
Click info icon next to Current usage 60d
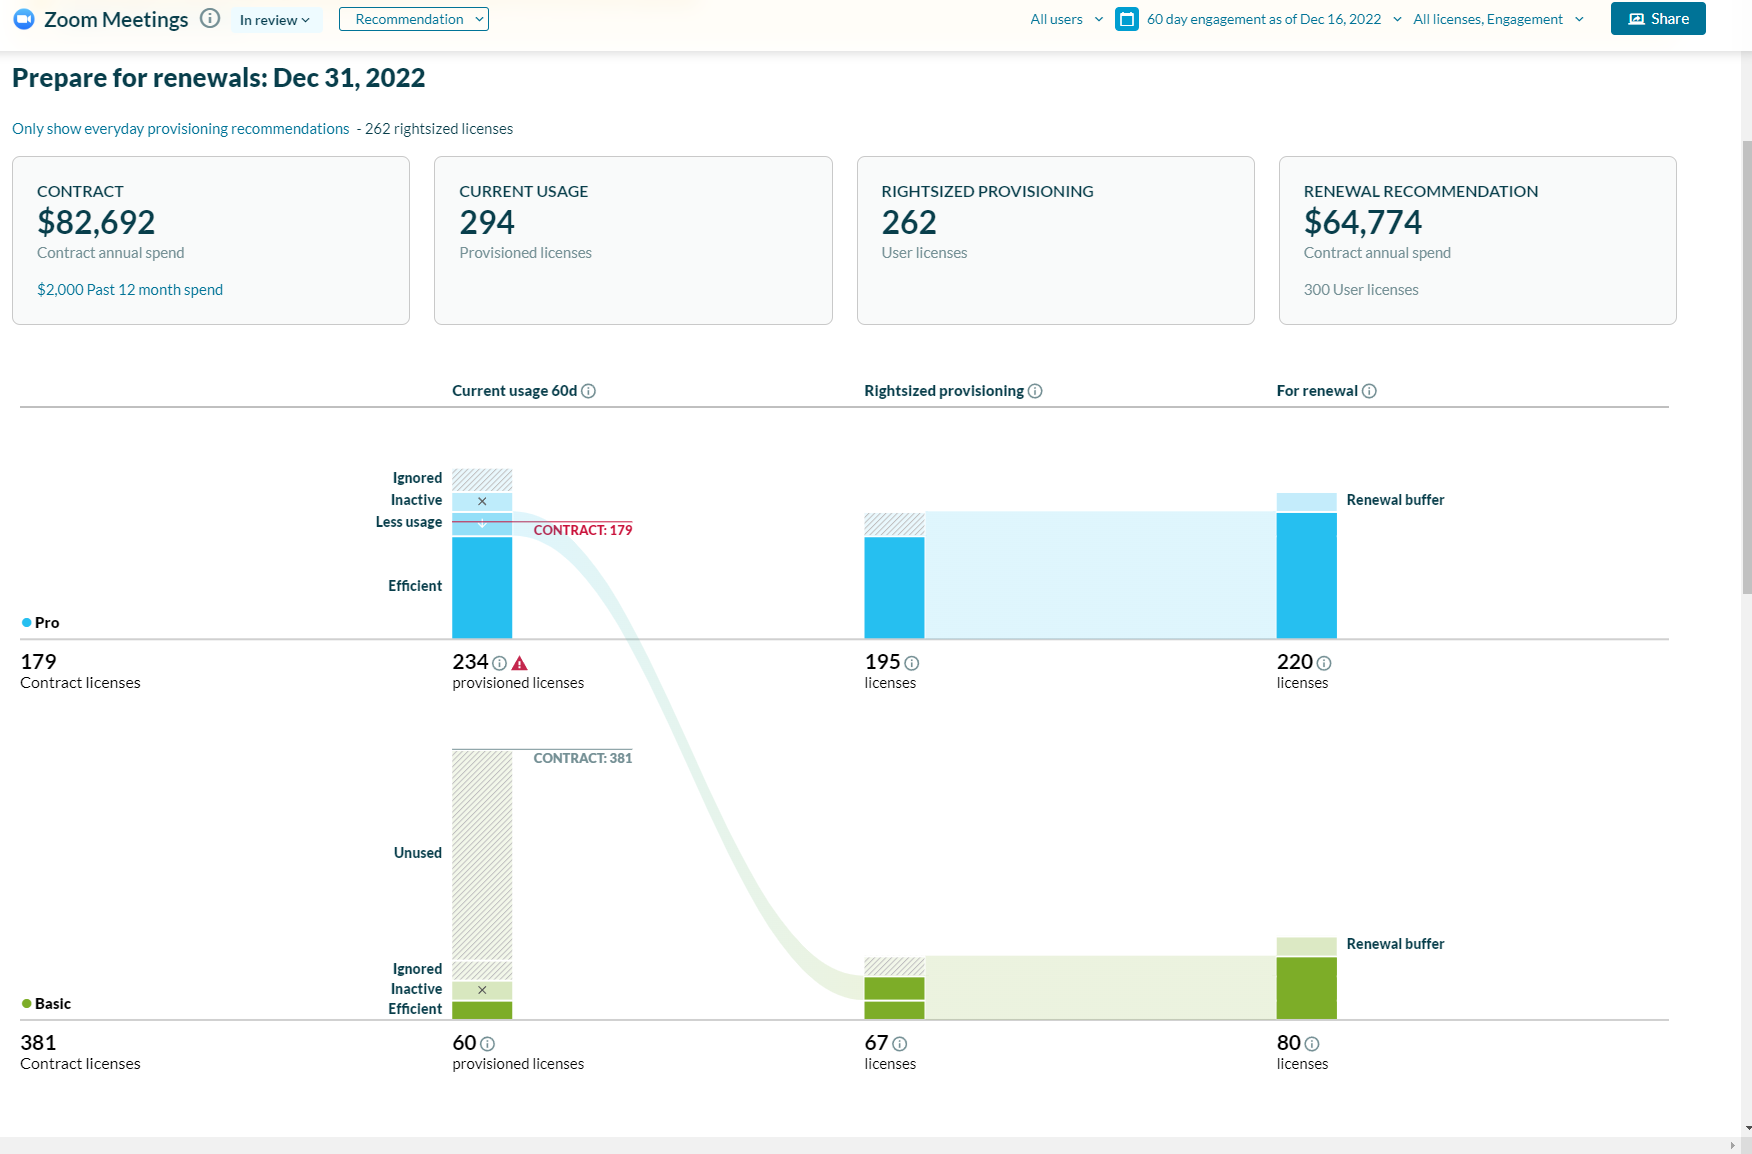[589, 391]
